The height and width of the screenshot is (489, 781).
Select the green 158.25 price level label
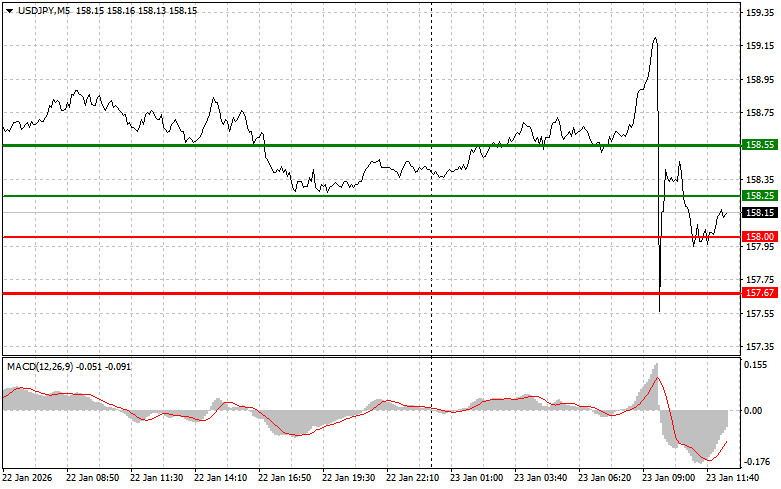click(760, 196)
